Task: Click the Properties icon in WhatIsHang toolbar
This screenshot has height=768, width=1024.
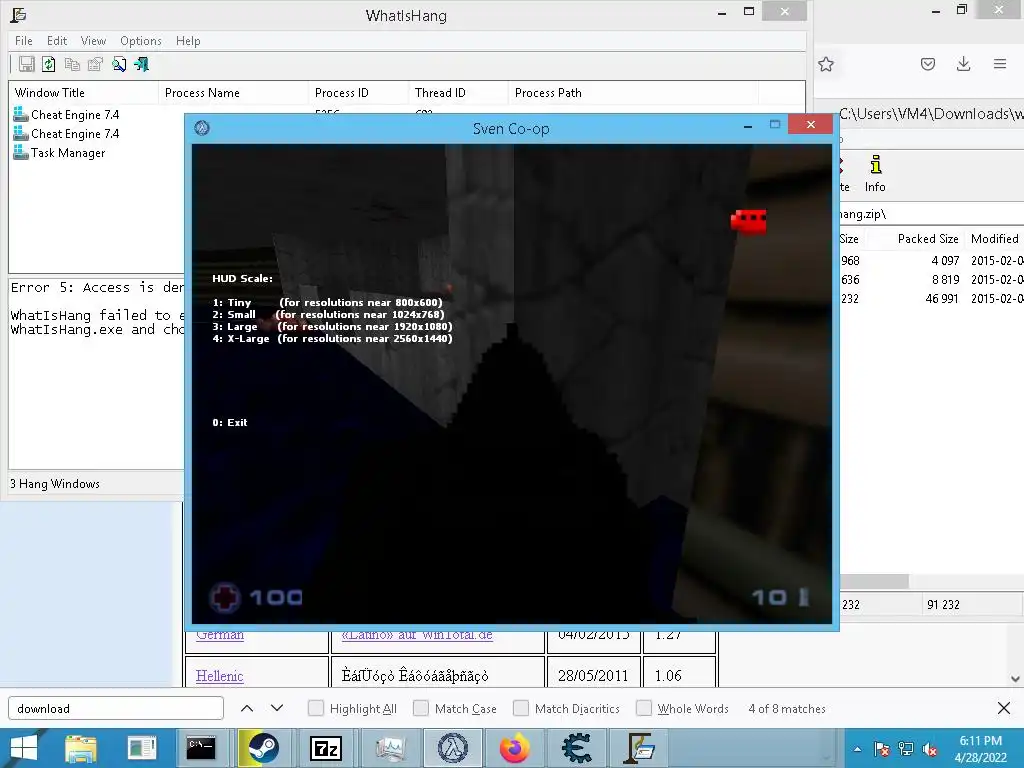Action: [x=95, y=64]
